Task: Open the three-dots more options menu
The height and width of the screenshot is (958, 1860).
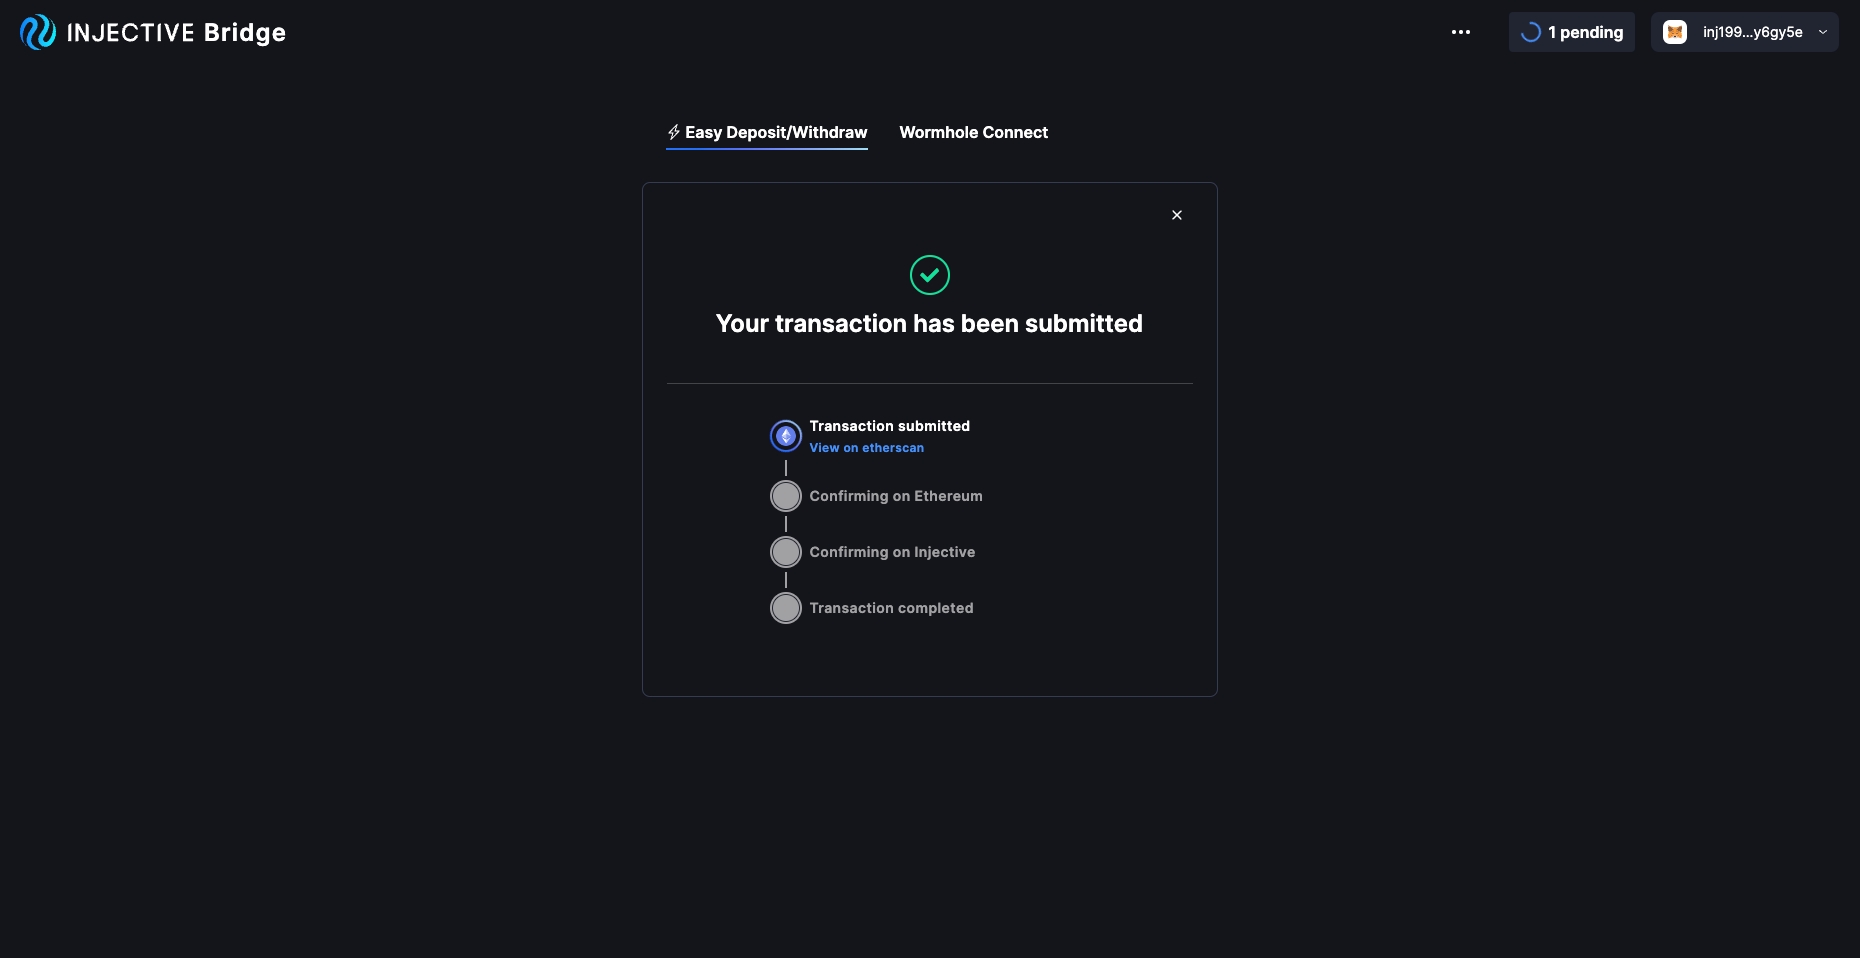Action: (1461, 32)
